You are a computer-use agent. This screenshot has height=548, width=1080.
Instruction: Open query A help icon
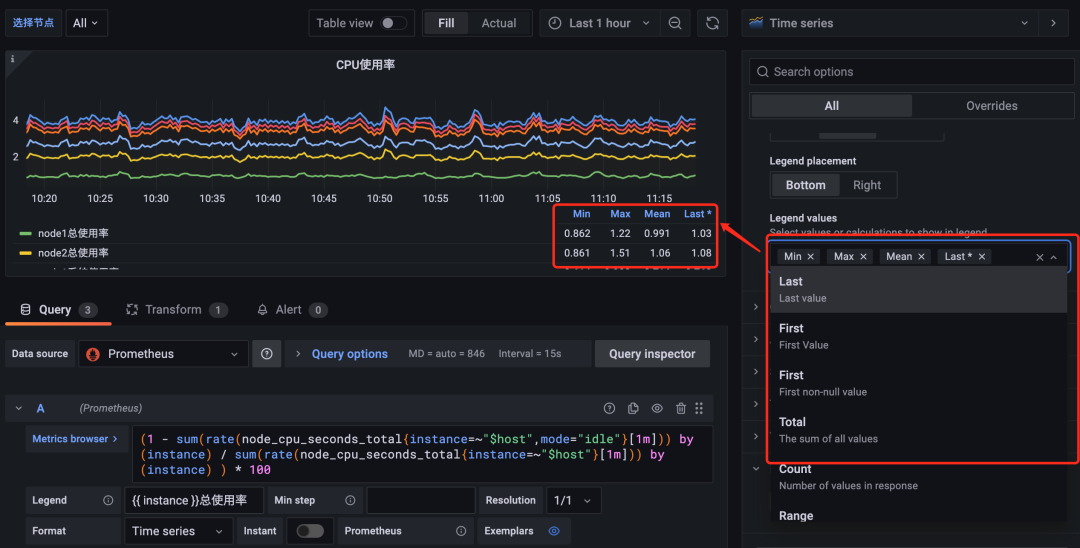[609, 408]
